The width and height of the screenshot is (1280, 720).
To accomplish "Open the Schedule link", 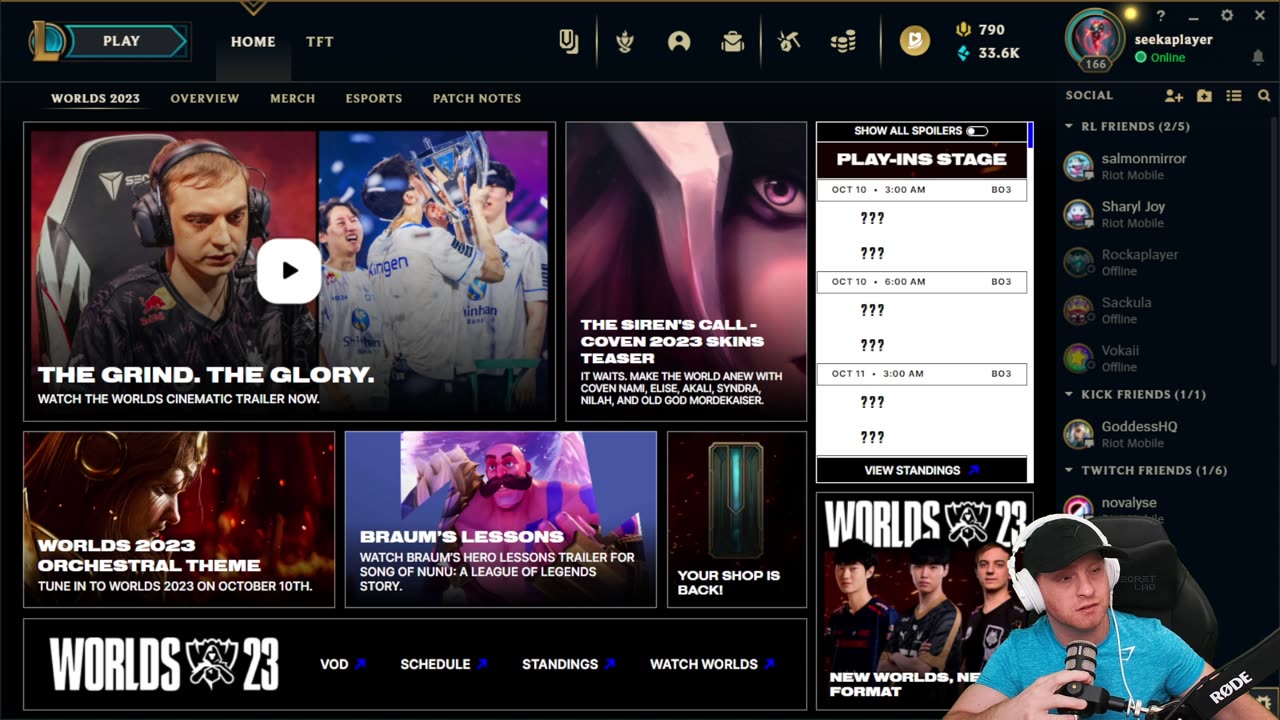I will [x=444, y=664].
